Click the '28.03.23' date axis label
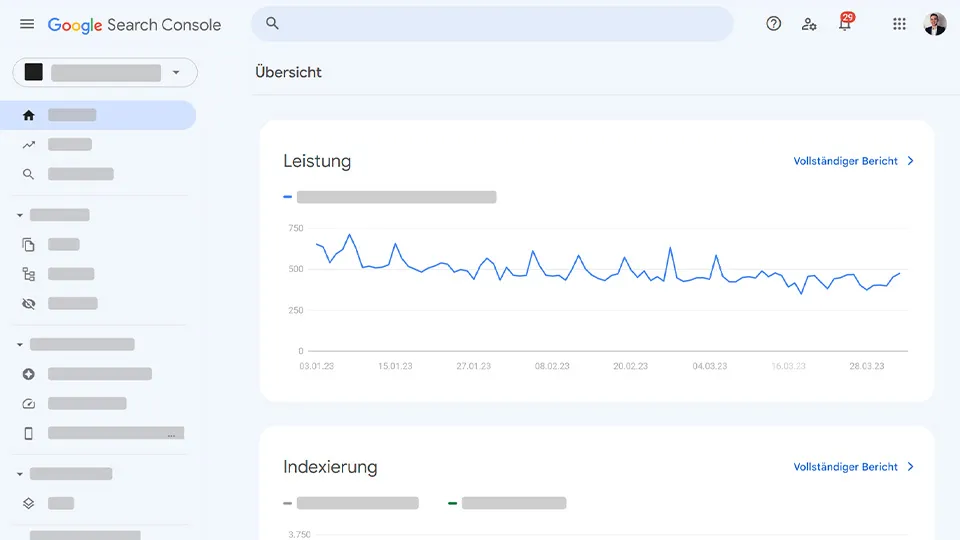 pos(866,366)
